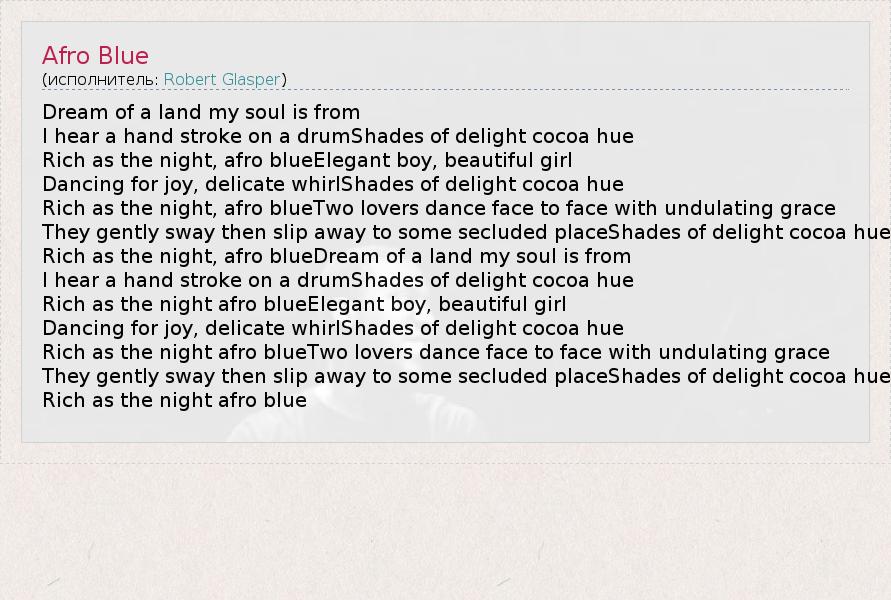891x600 pixels.
Task: Open the Robert Glasper artist link
Action: 222,80
